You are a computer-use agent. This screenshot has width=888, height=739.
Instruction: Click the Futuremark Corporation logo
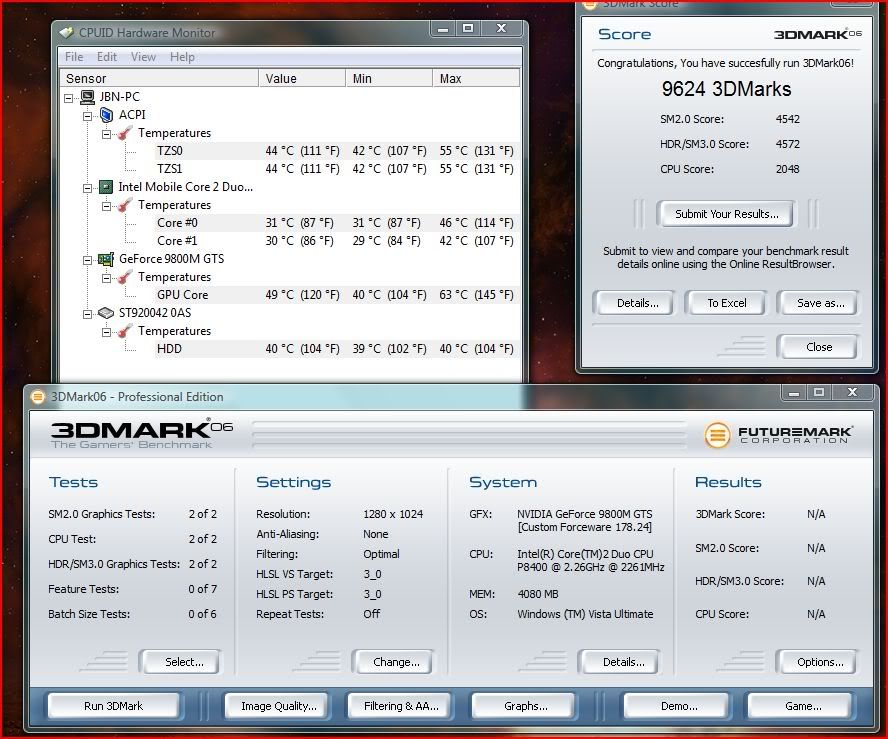(779, 435)
